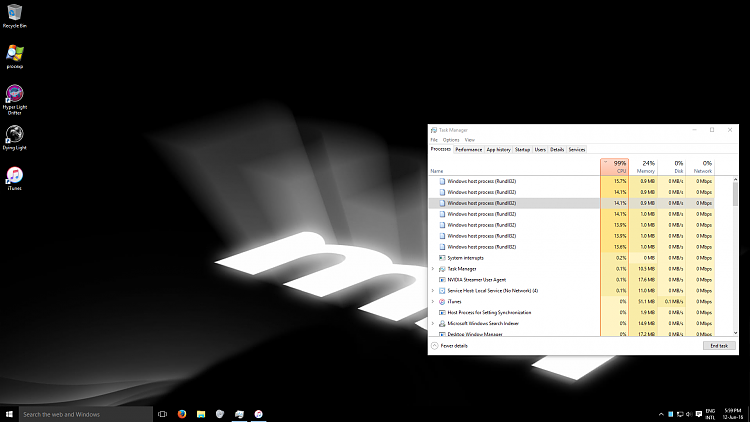The height and width of the screenshot is (422, 750).
Task: Click the blue system tray icon
Action: pyautogui.click(x=671, y=414)
